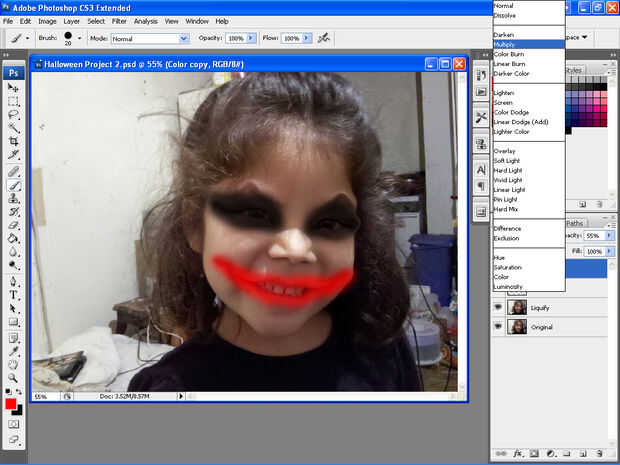Open the Brush preset picker arrow
620x465 pixels.
tap(79, 38)
